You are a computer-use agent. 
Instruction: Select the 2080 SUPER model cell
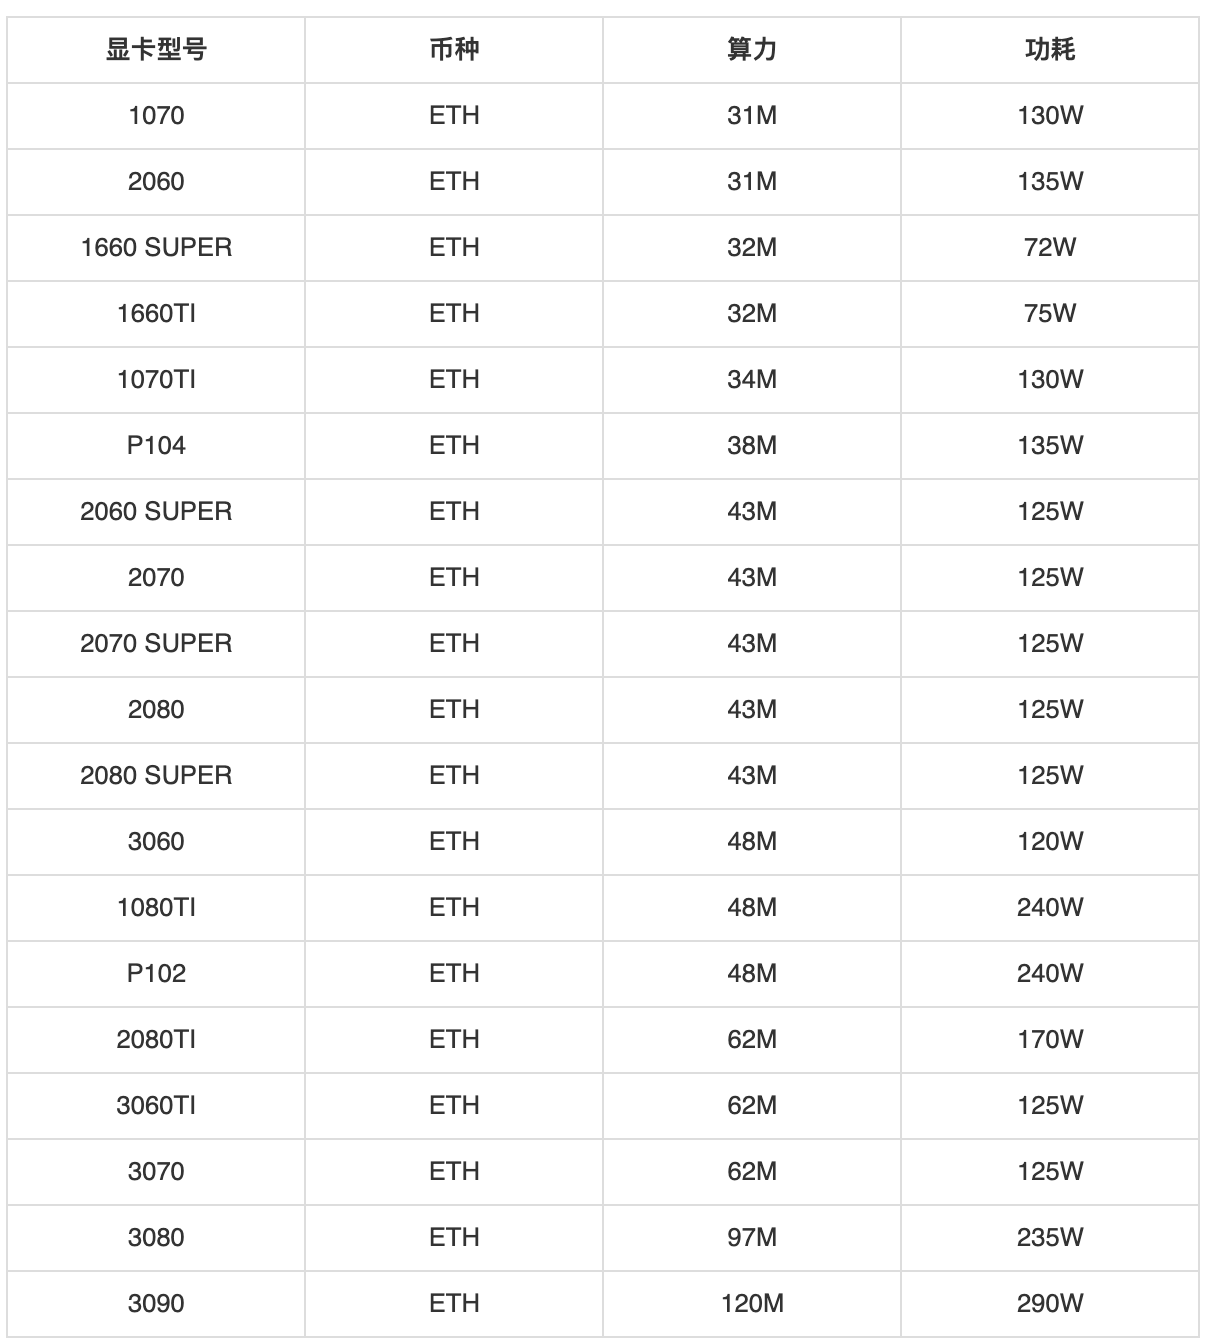[156, 775]
